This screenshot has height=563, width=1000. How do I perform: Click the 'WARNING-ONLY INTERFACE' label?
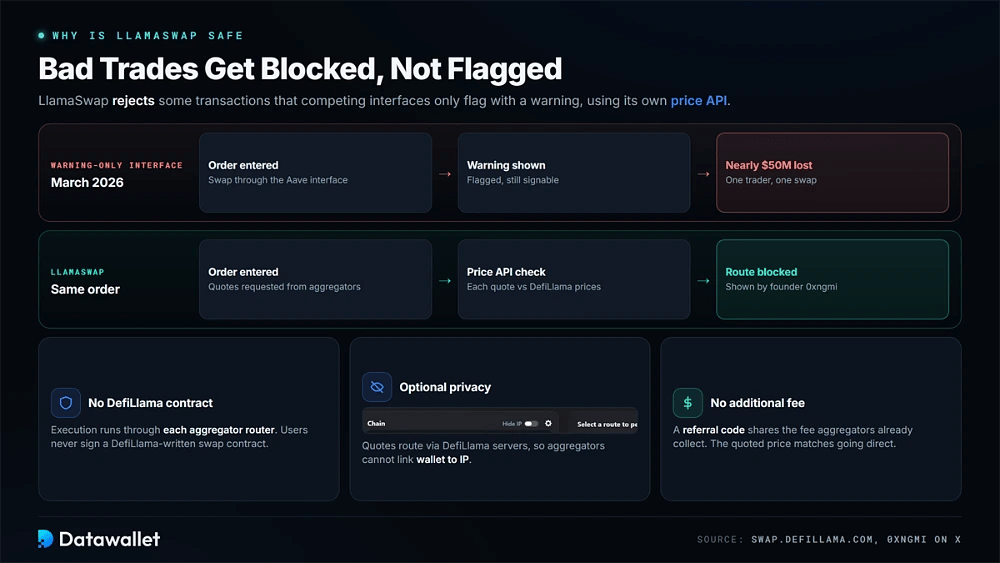(x=117, y=165)
